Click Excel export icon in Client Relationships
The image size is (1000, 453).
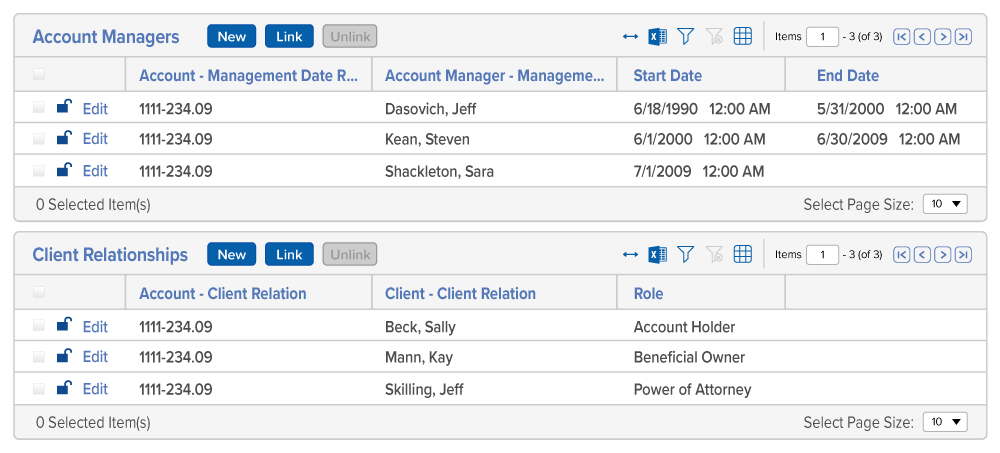point(657,255)
